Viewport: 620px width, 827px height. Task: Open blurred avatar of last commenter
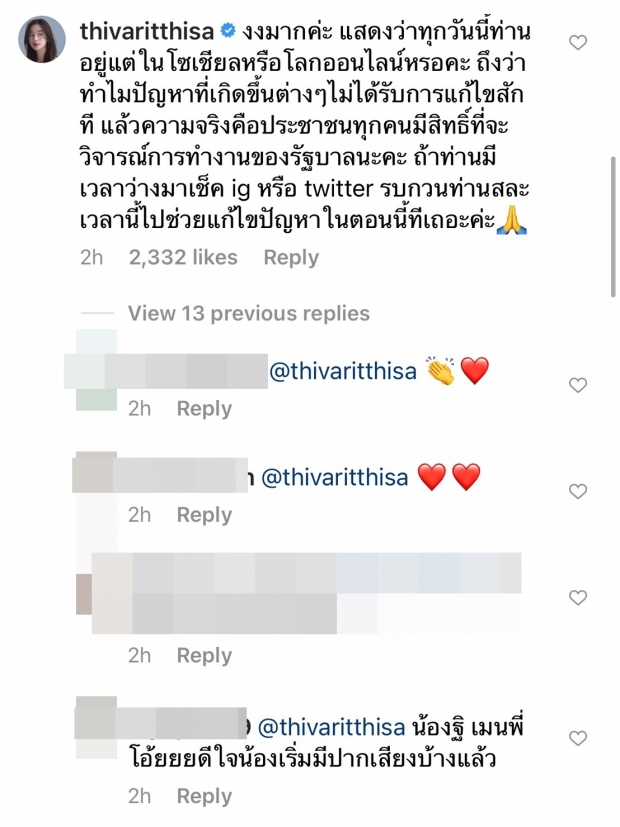(96, 727)
